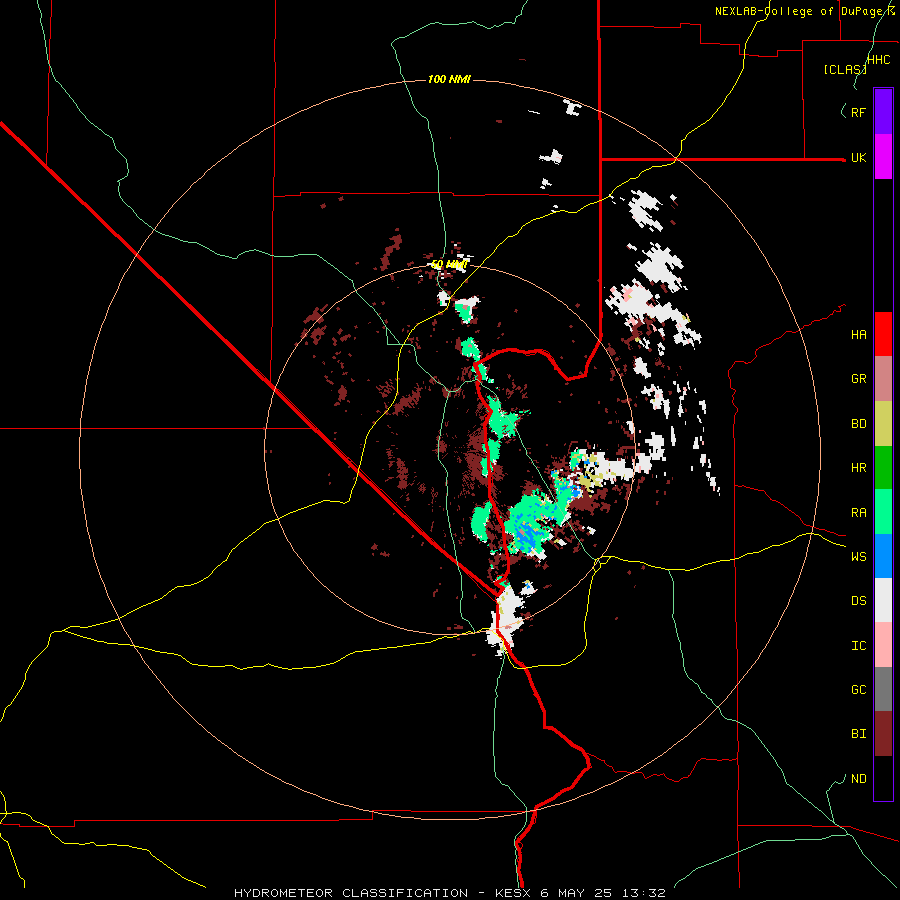
Task: Click the GC legend label
Action: click(858, 690)
